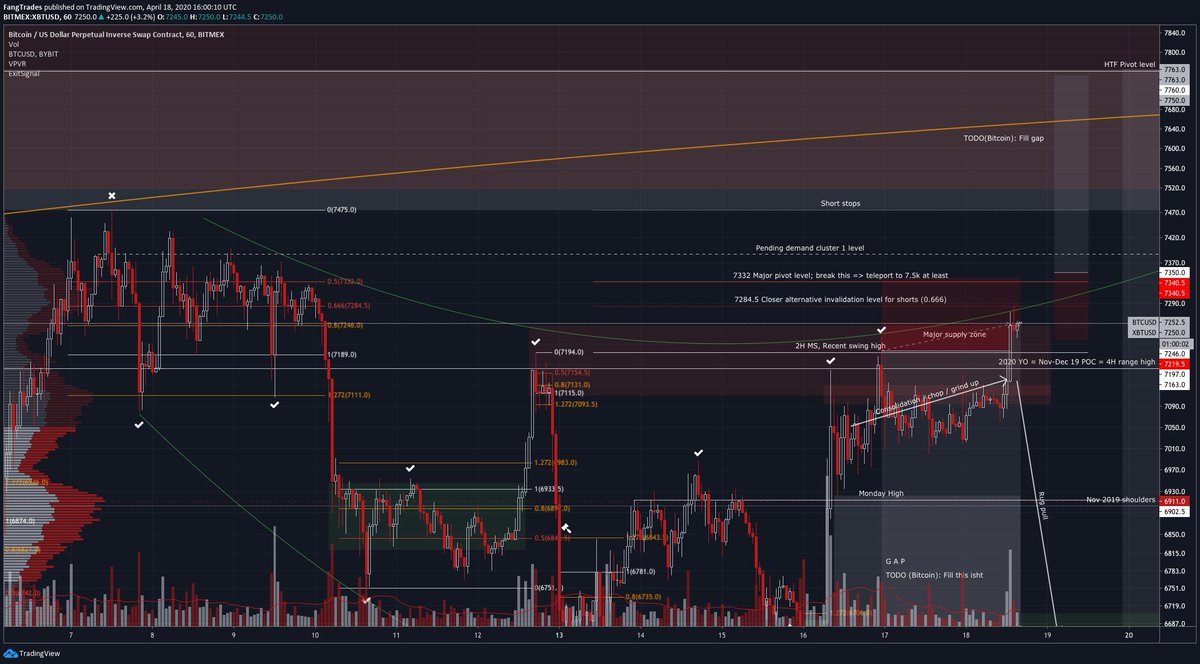Click the Rug pull label on the arrow

(1041, 504)
